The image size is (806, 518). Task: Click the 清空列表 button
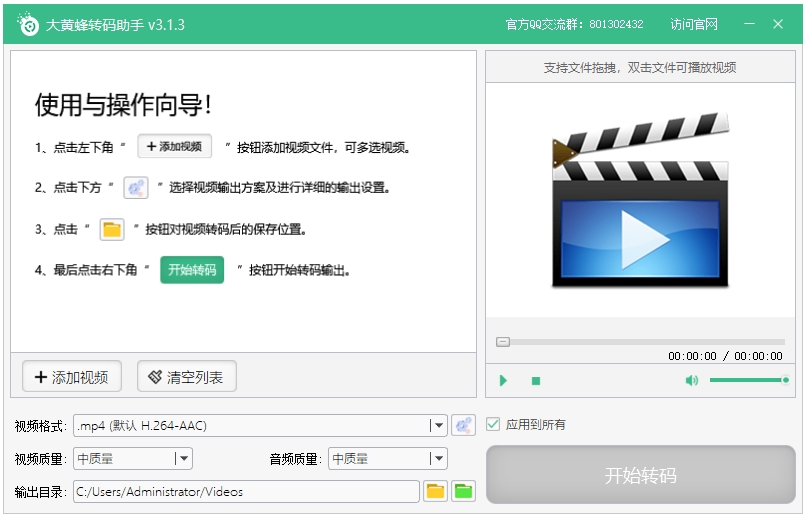pos(187,377)
